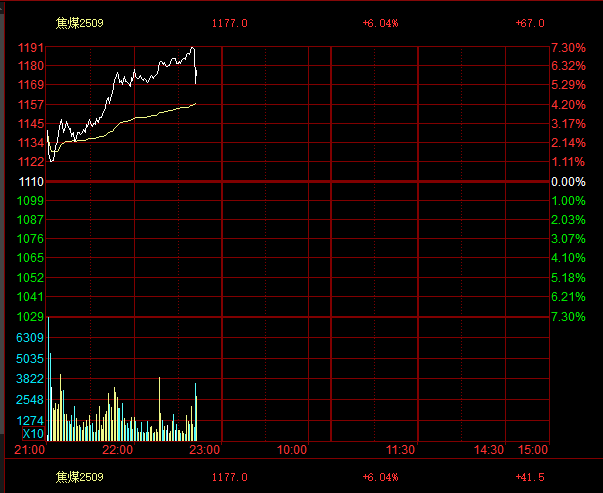
Task: Click the white 1110 baseline price label
Action: click(x=31, y=182)
